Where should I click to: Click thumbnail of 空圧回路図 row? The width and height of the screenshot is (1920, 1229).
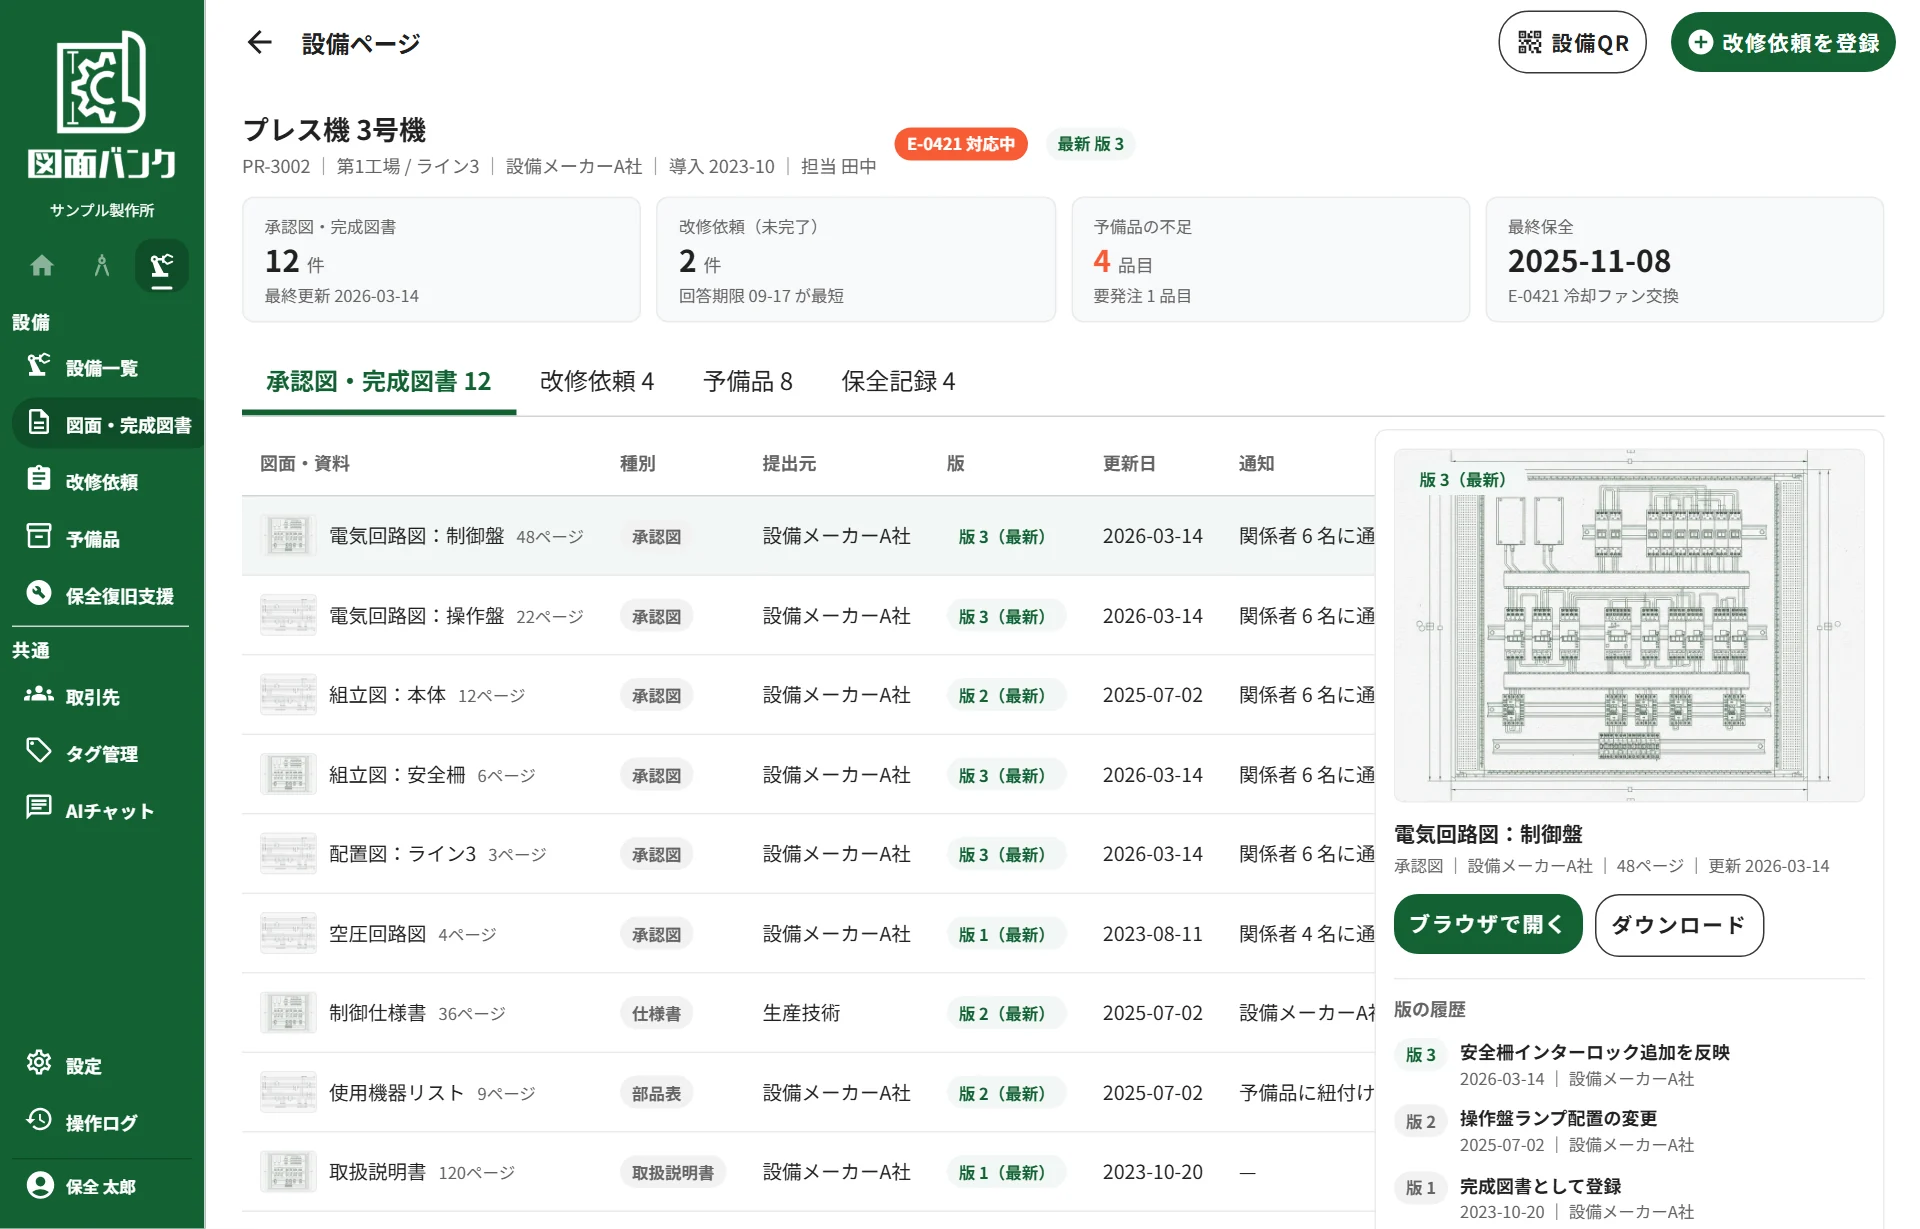288,934
